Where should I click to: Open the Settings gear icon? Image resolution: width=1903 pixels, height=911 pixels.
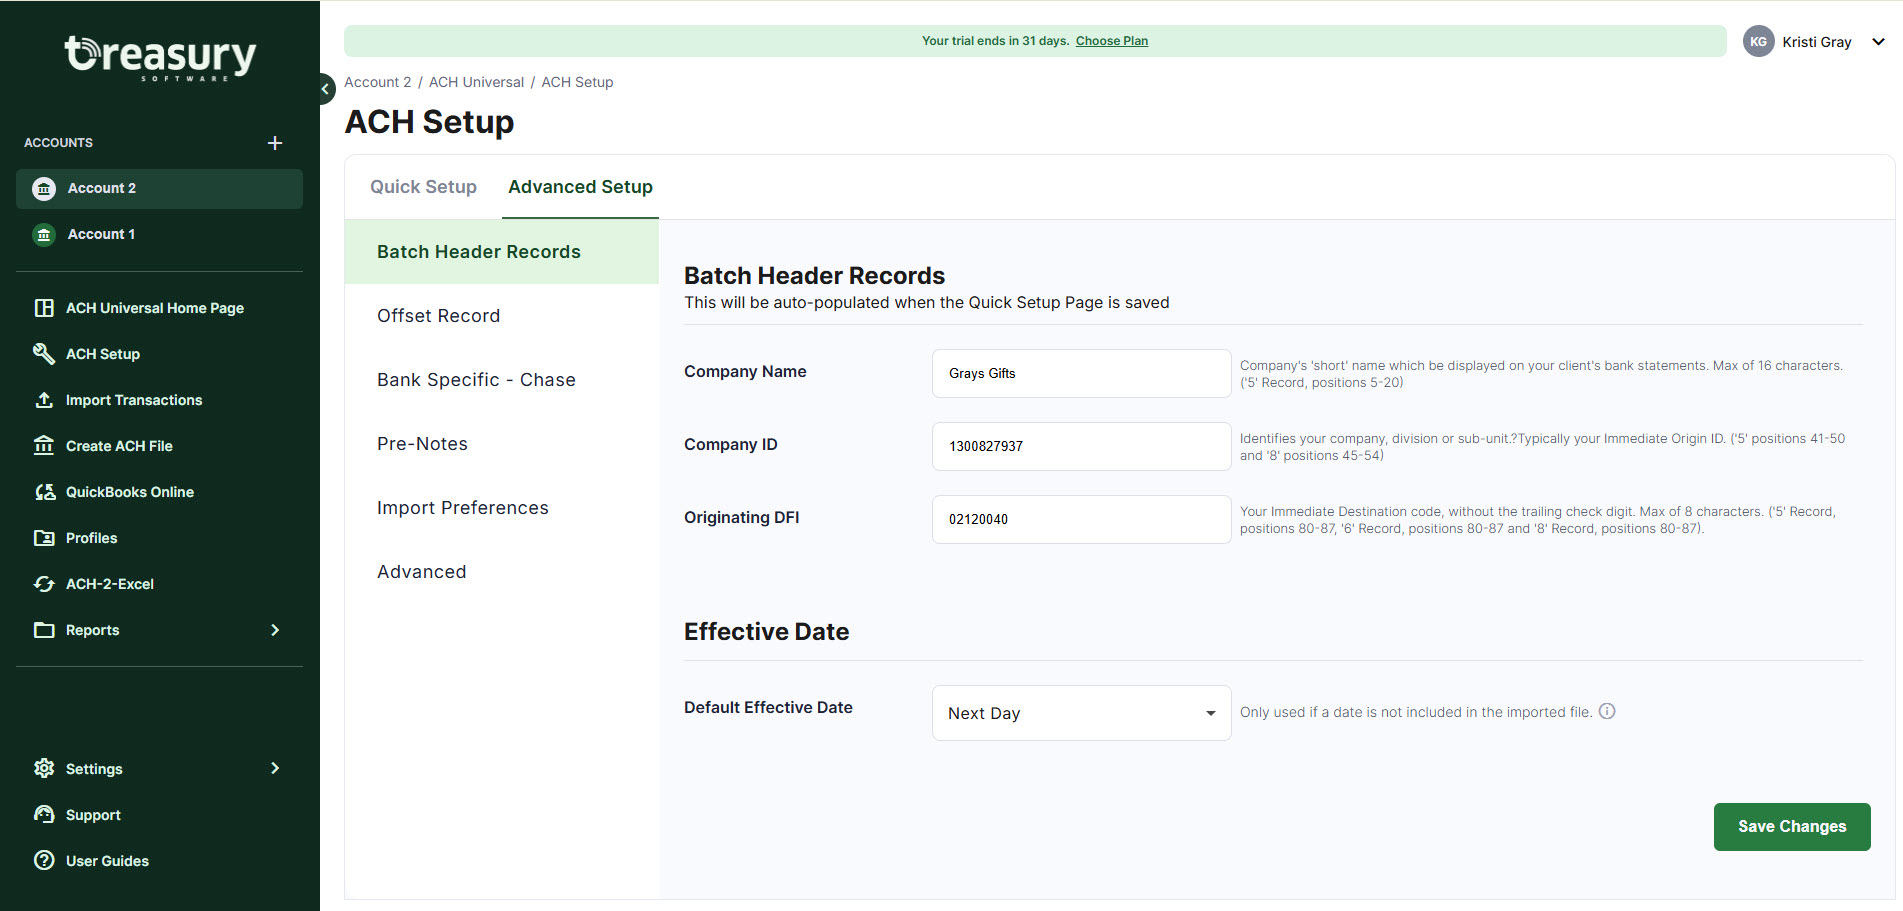click(44, 768)
